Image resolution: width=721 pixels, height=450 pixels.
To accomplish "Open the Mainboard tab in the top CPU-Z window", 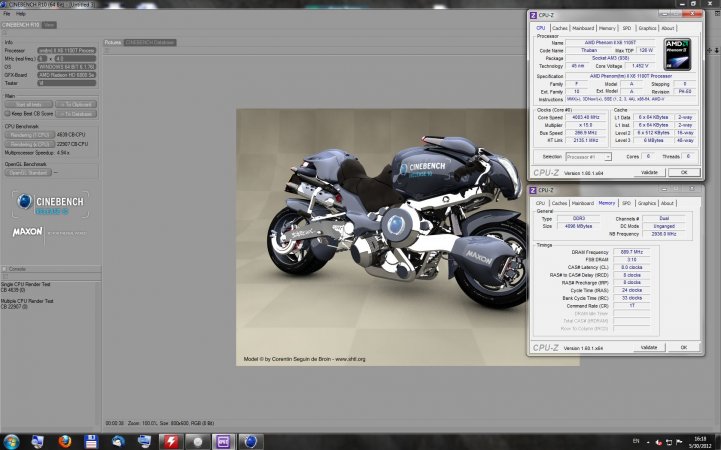I will click(583, 28).
